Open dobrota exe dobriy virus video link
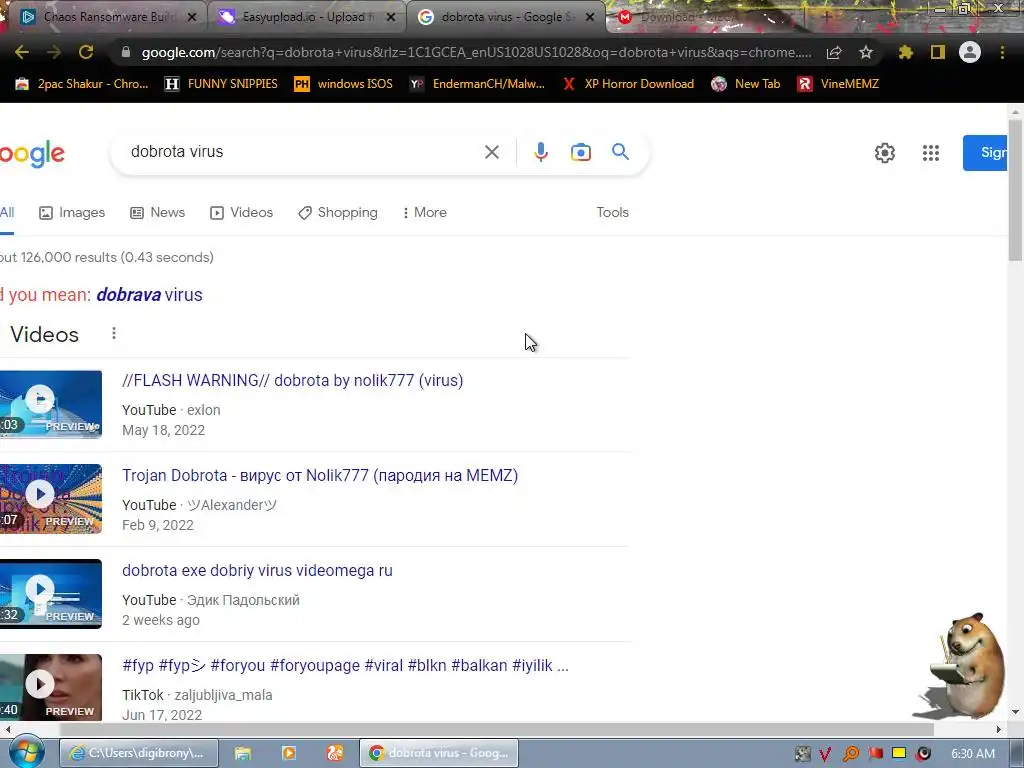This screenshot has width=1024, height=768. tap(257, 570)
